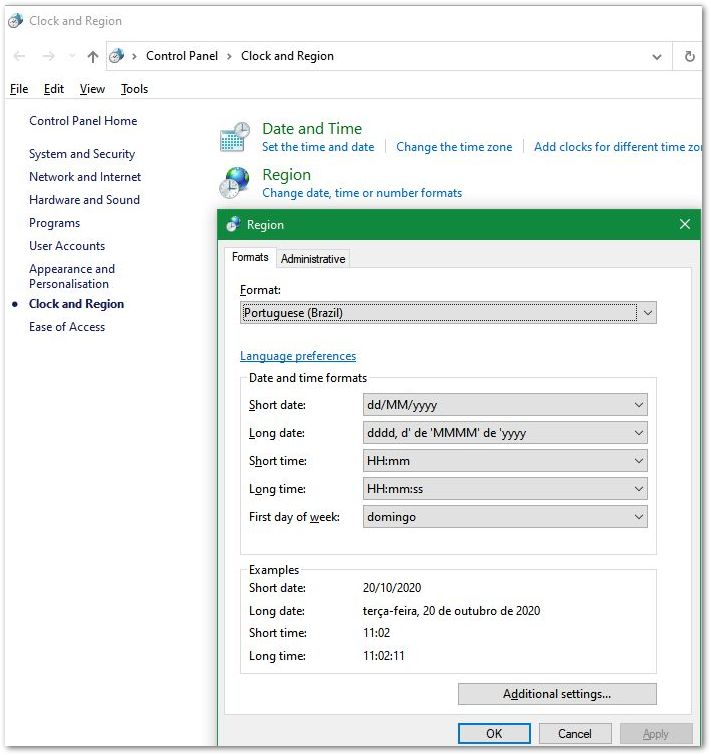This screenshot has height=755, width=711.
Task: Open the View menu
Action: [x=92, y=89]
